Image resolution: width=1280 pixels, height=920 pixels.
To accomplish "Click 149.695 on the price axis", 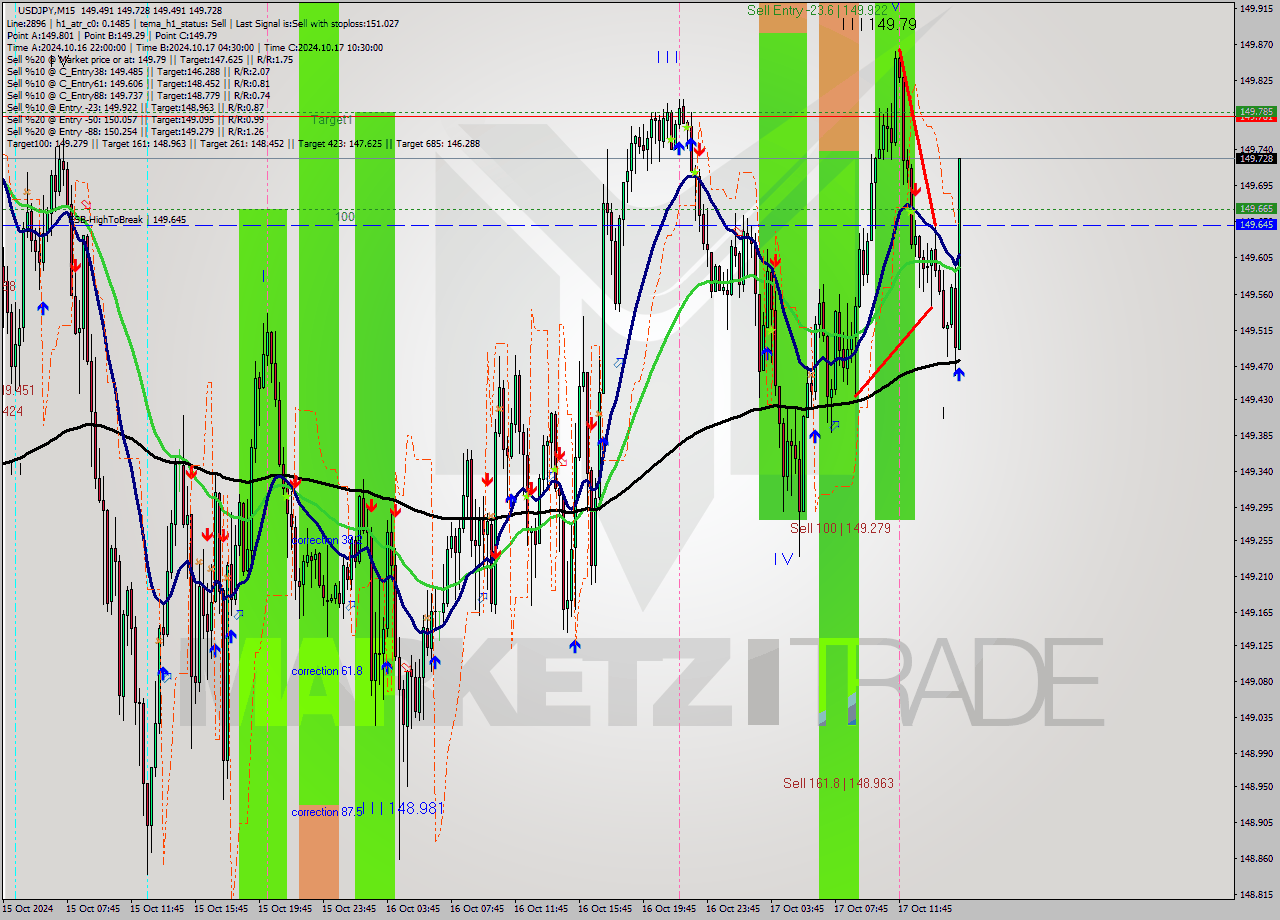I will (1256, 185).
